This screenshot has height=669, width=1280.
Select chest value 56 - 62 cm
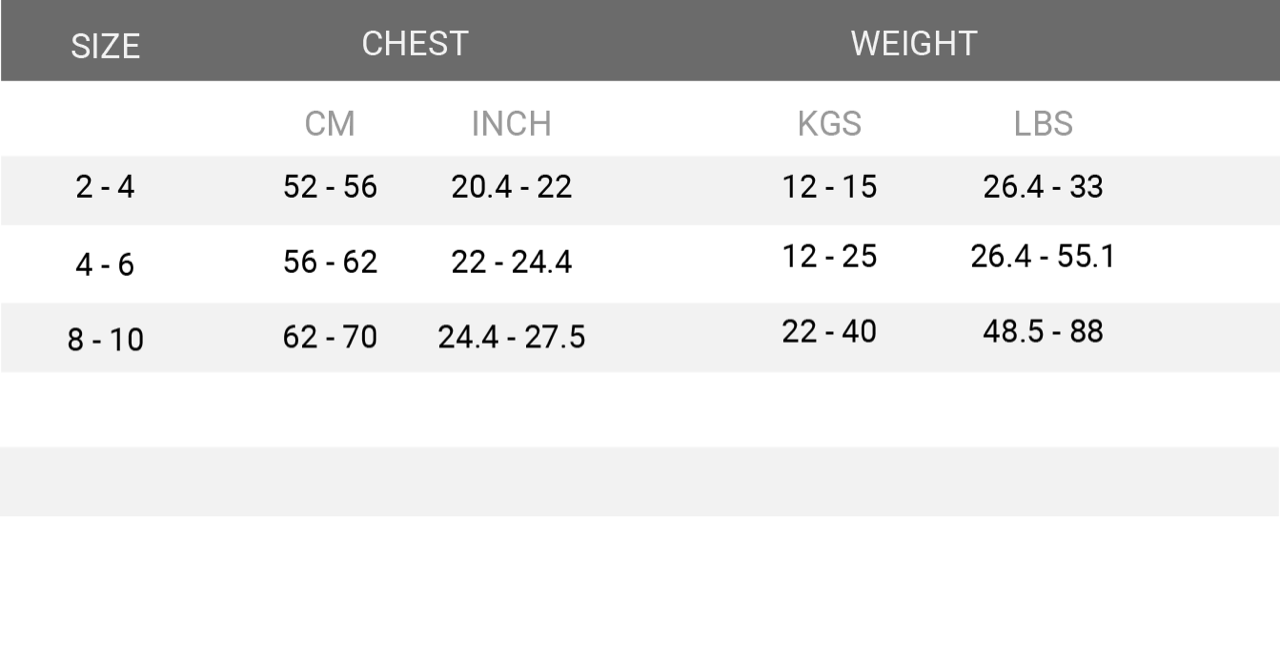(x=330, y=262)
